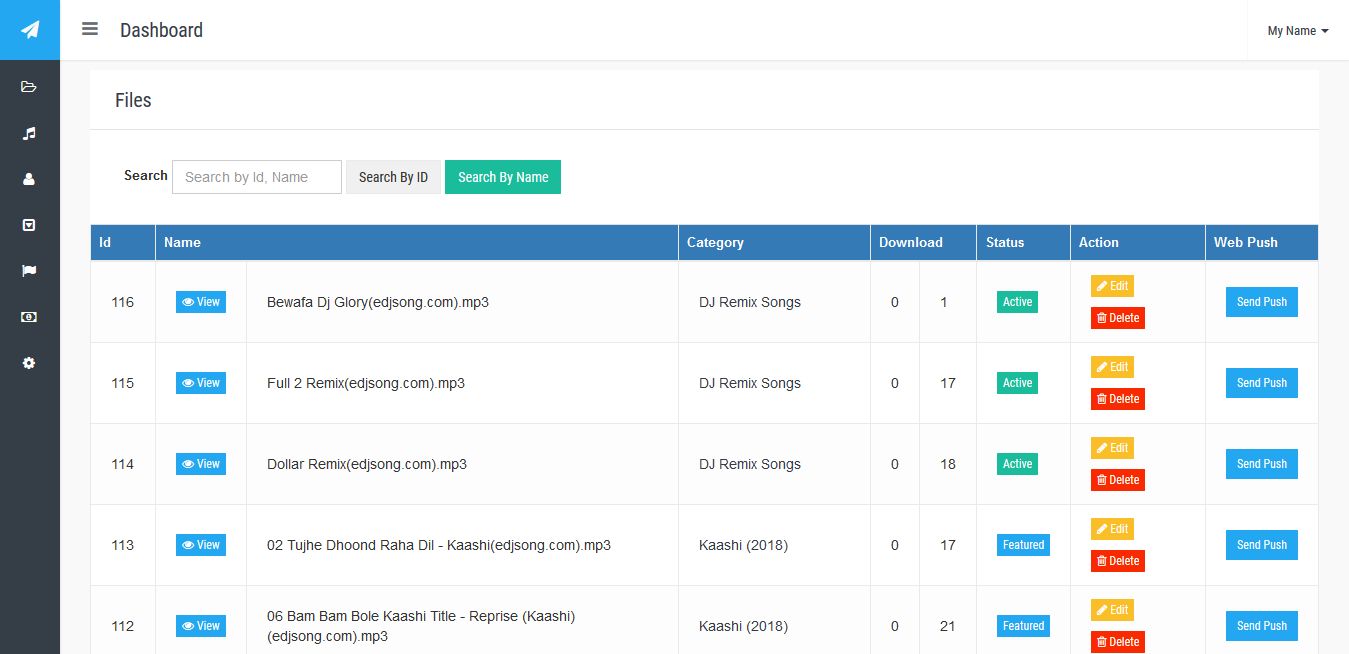Image resolution: width=1349 pixels, height=654 pixels.
Task: Delete file with Id 113
Action: coord(1117,561)
